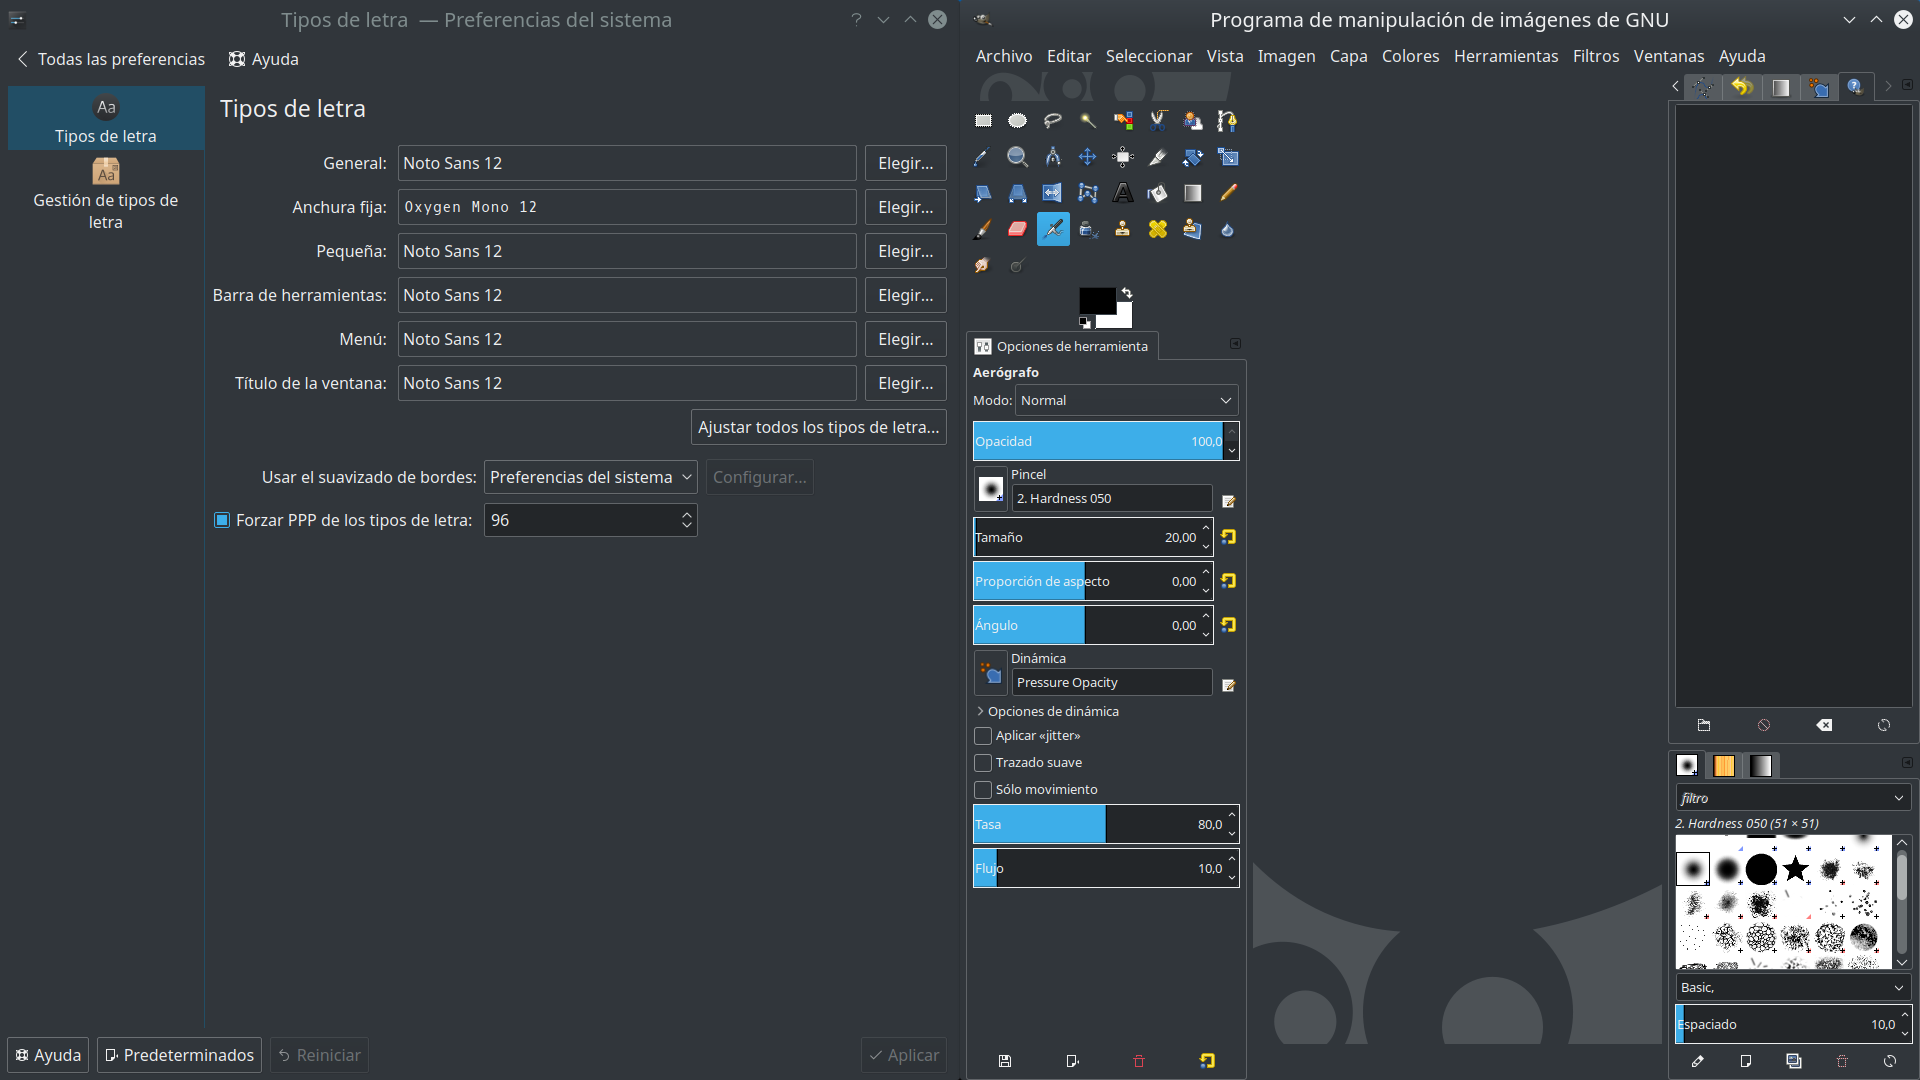
Task: Select the Heal tool bandage icon
Action: coord(1158,229)
